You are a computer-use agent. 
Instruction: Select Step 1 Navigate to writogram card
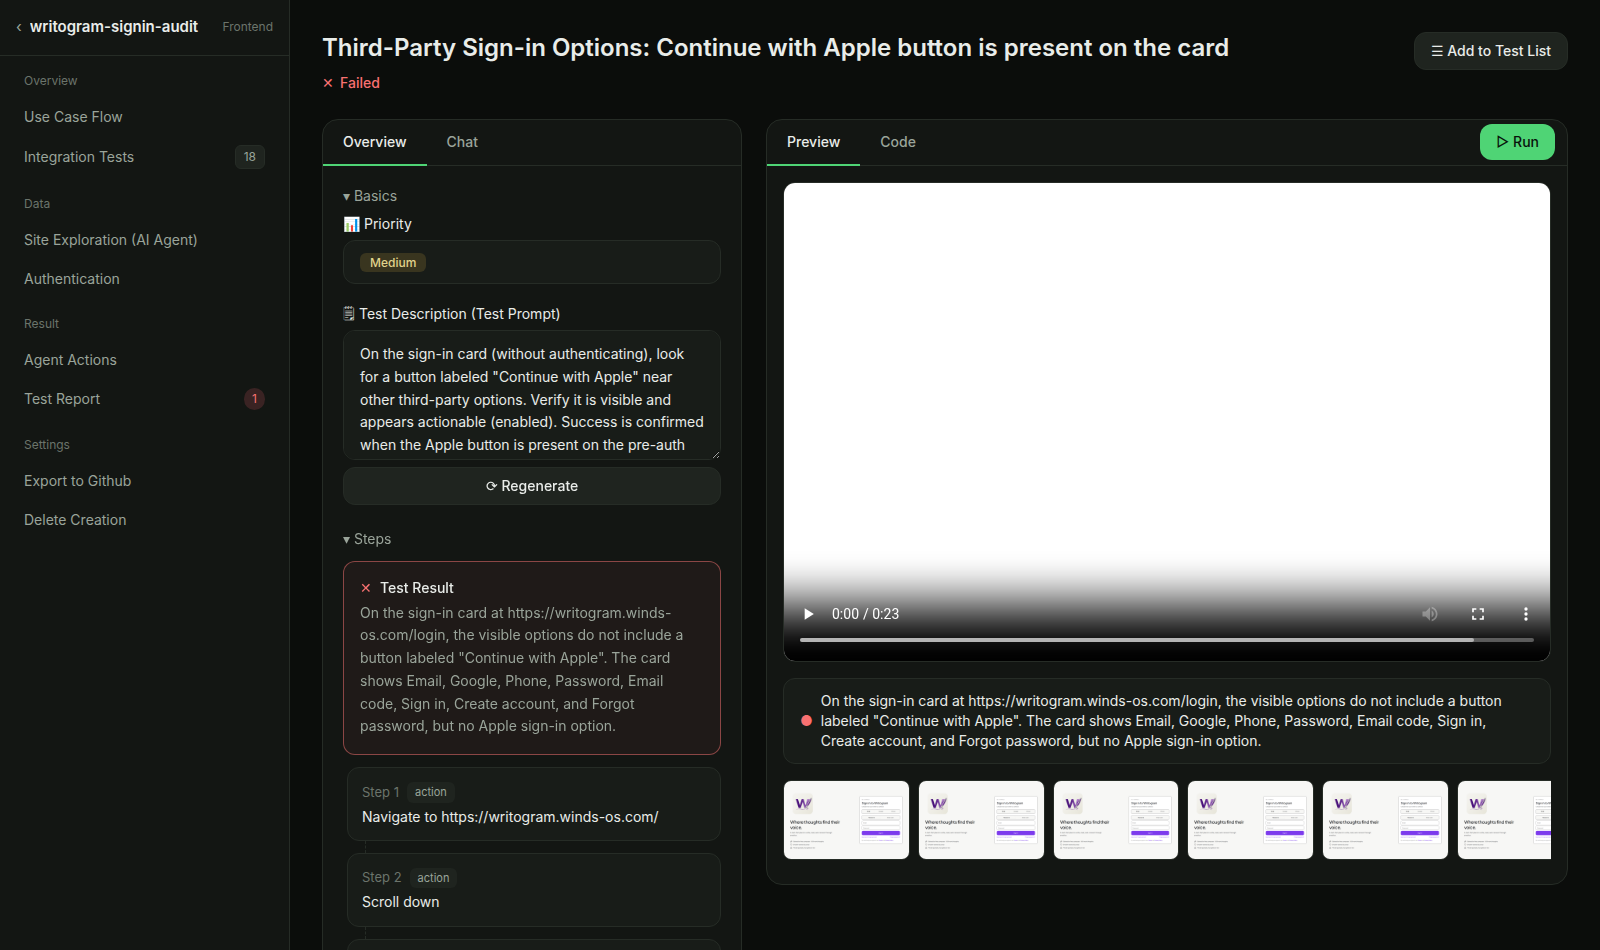point(534,804)
